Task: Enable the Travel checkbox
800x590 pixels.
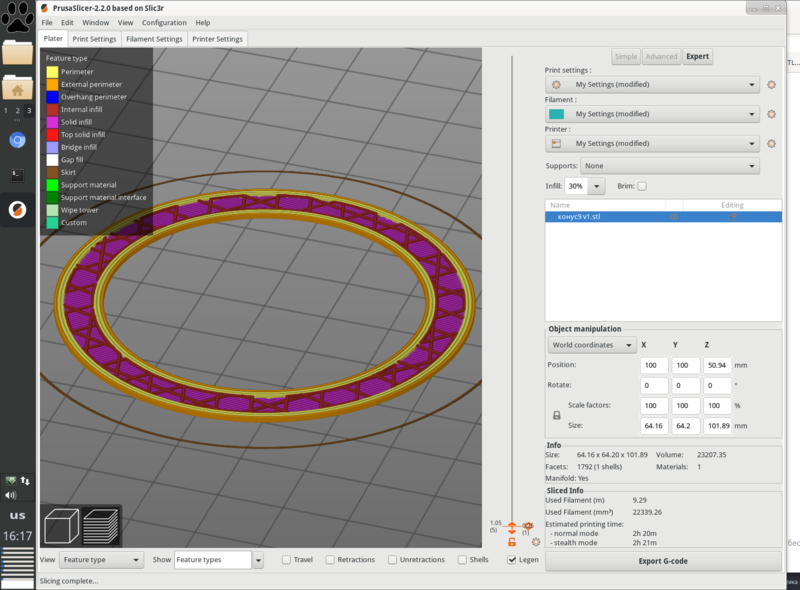Action: pyautogui.click(x=287, y=560)
